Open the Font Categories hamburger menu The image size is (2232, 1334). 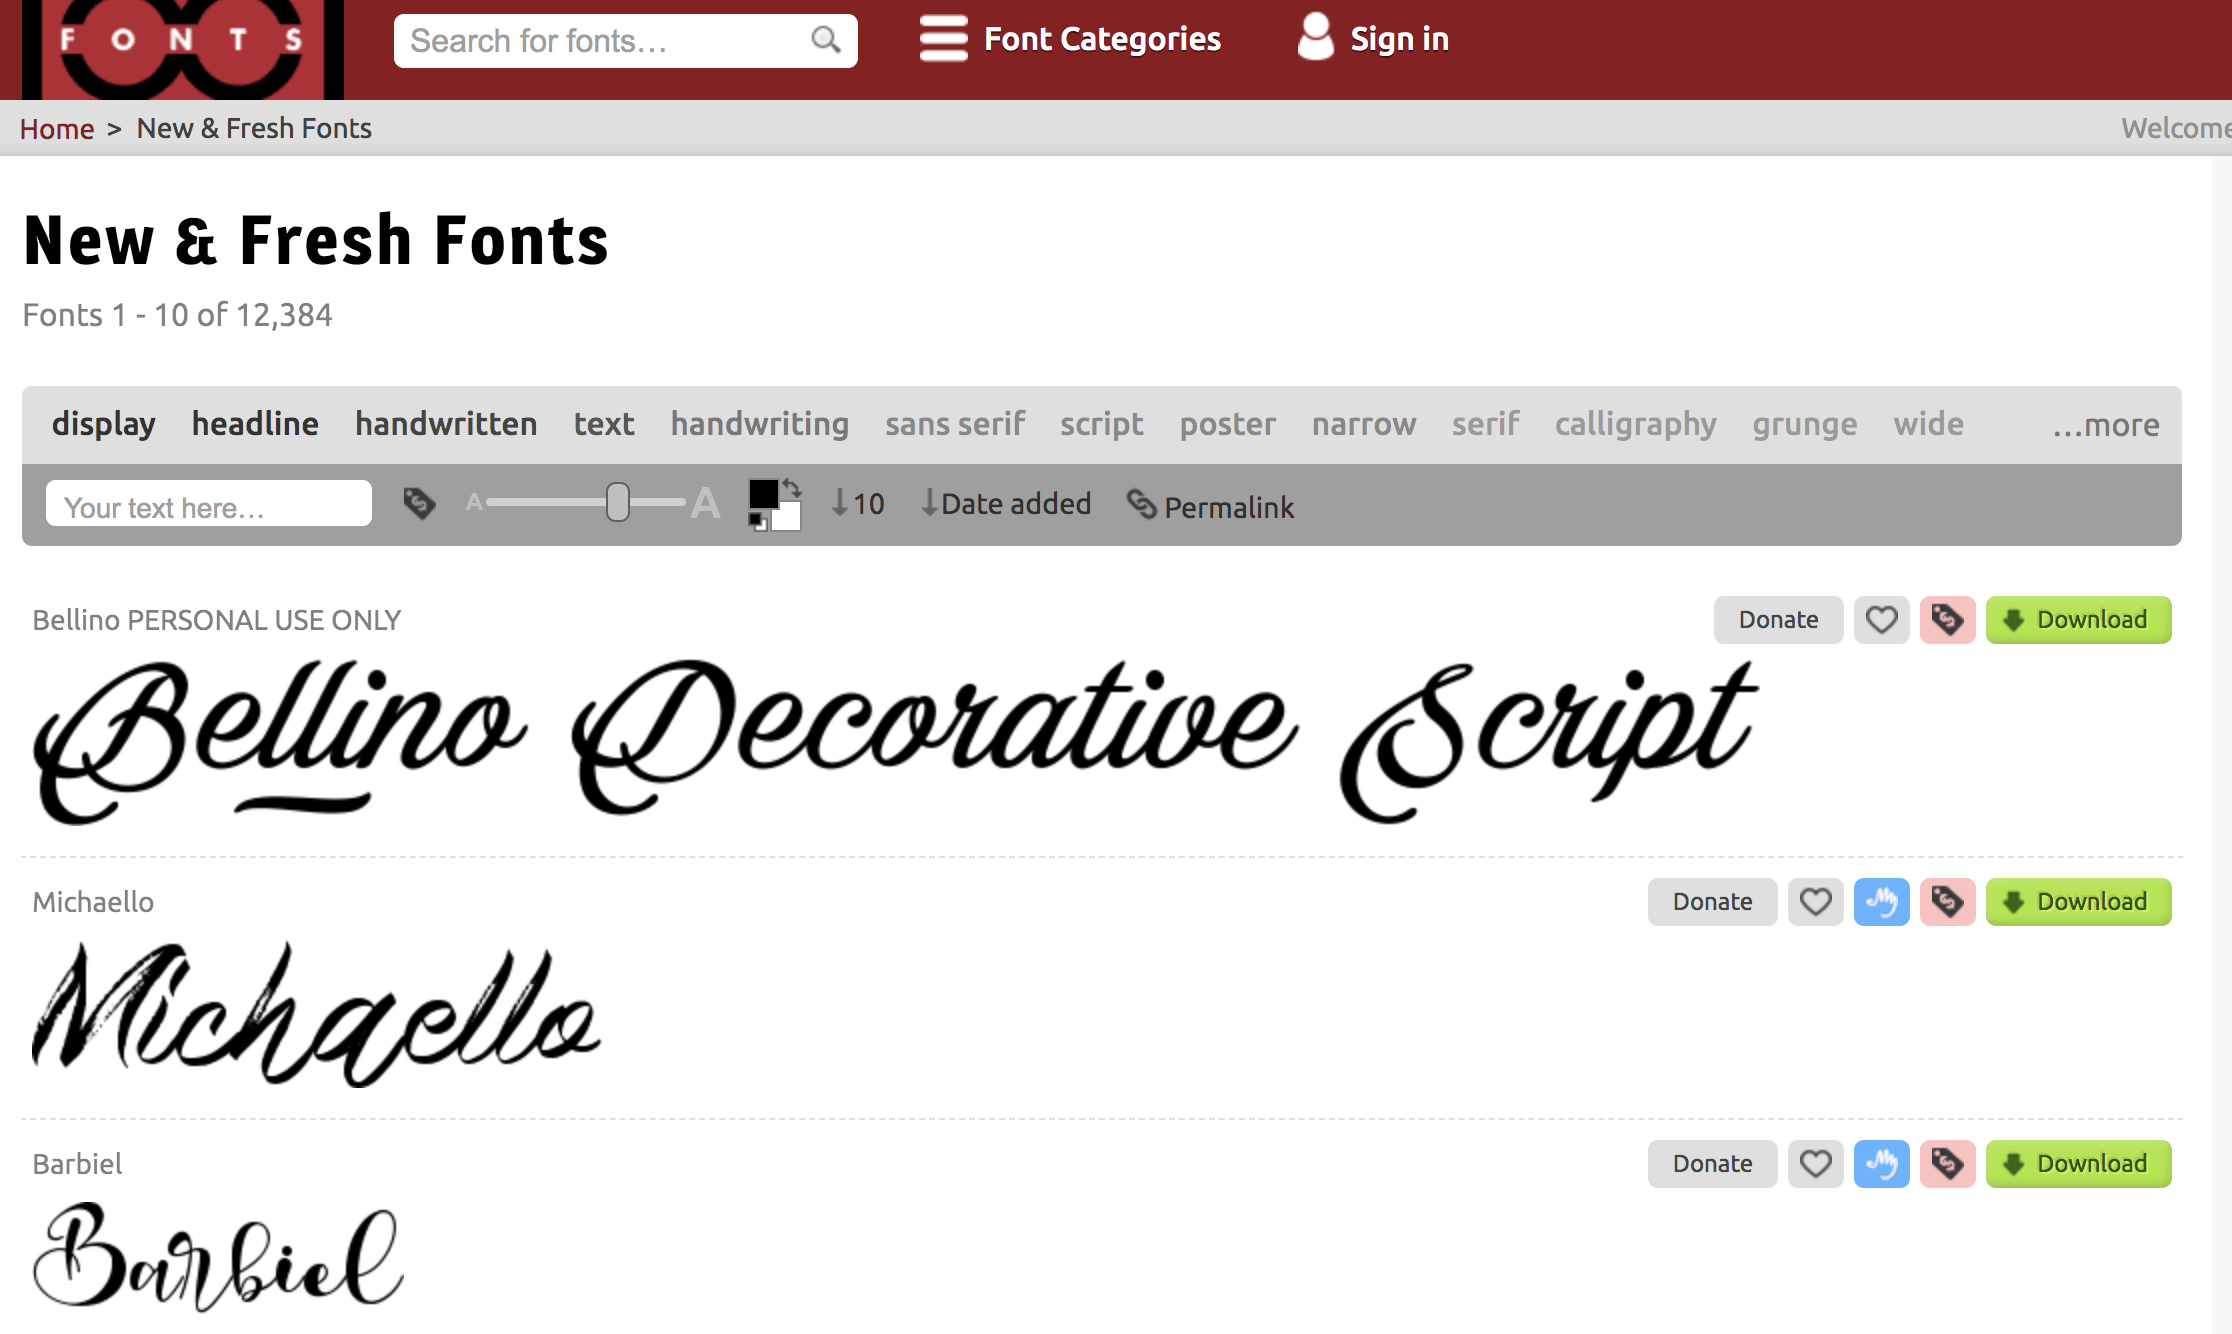coord(943,39)
